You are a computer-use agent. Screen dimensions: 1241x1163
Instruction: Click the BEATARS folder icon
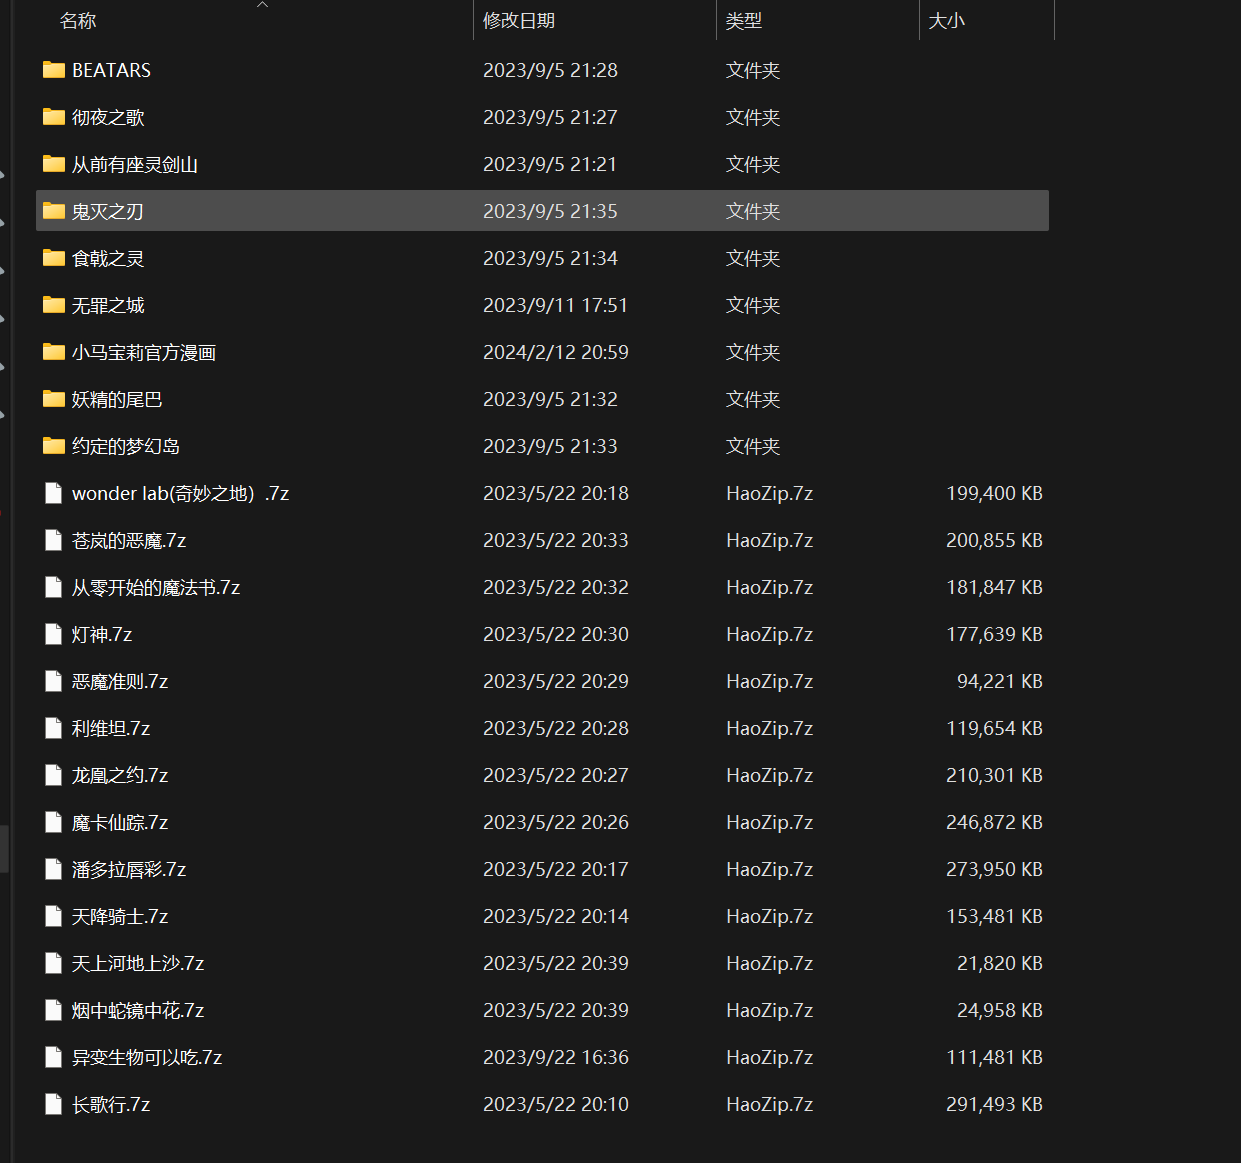54,70
